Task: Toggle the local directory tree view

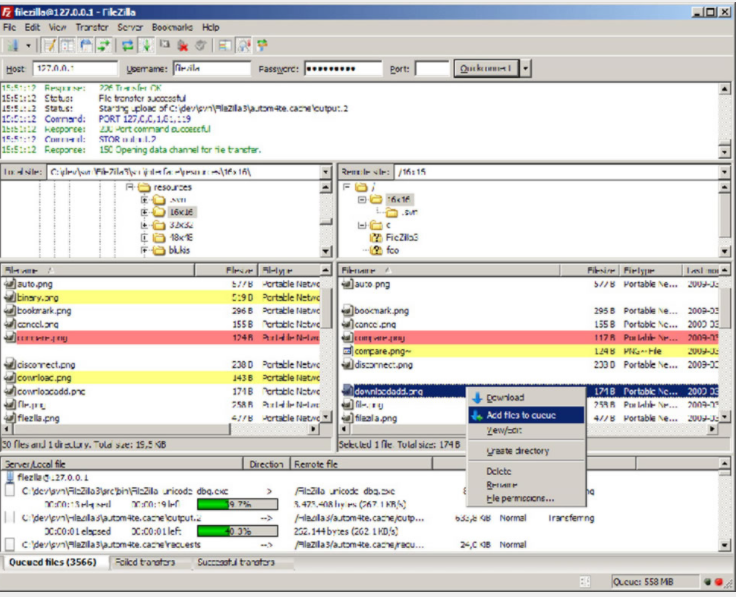Action: 66,45
